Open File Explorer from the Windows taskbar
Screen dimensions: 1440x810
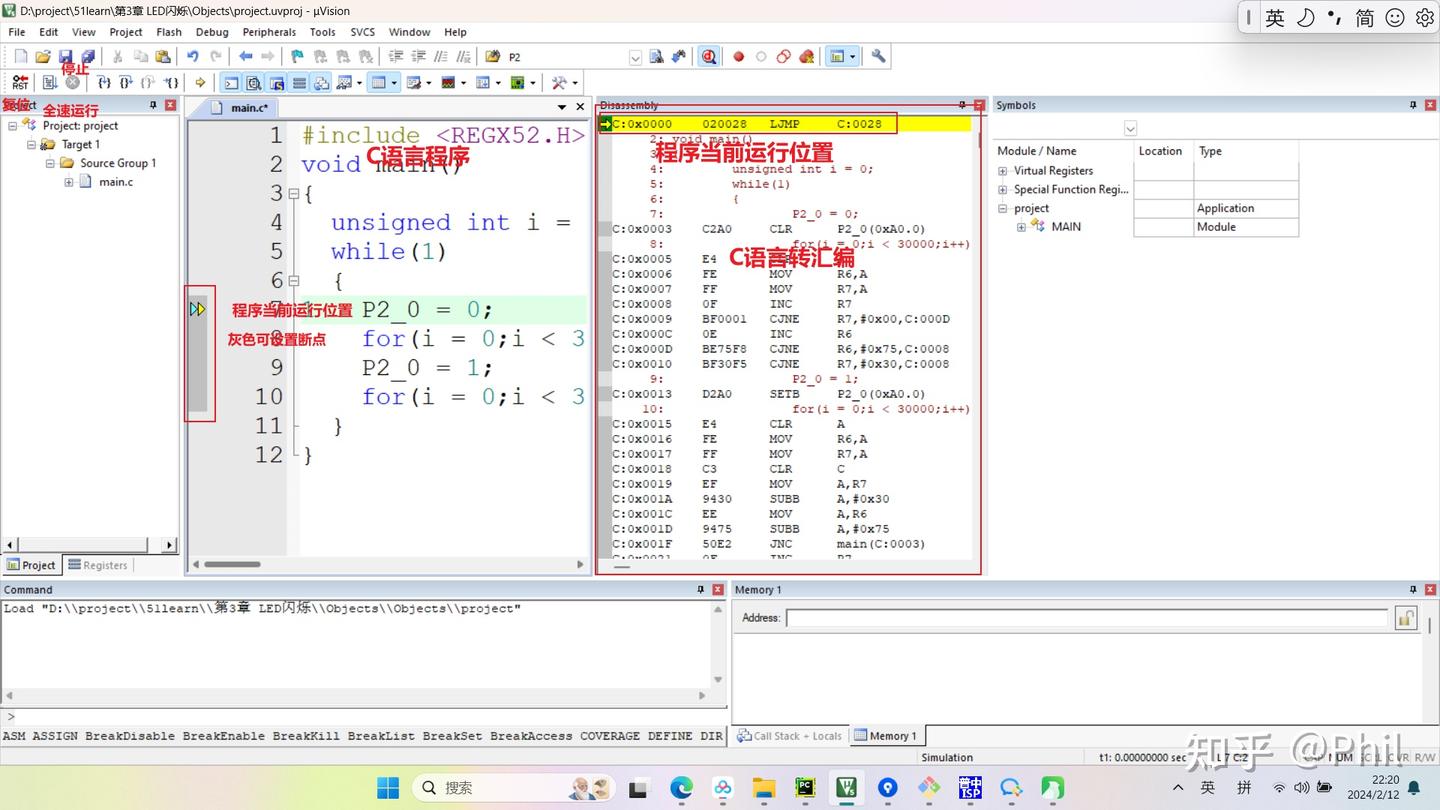pyautogui.click(x=764, y=788)
